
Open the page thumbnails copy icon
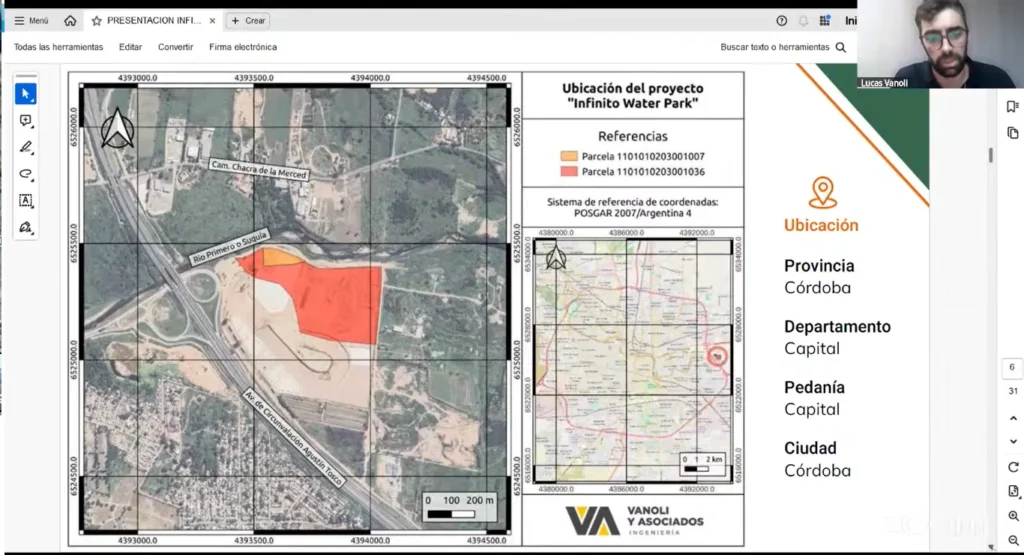click(1012, 133)
